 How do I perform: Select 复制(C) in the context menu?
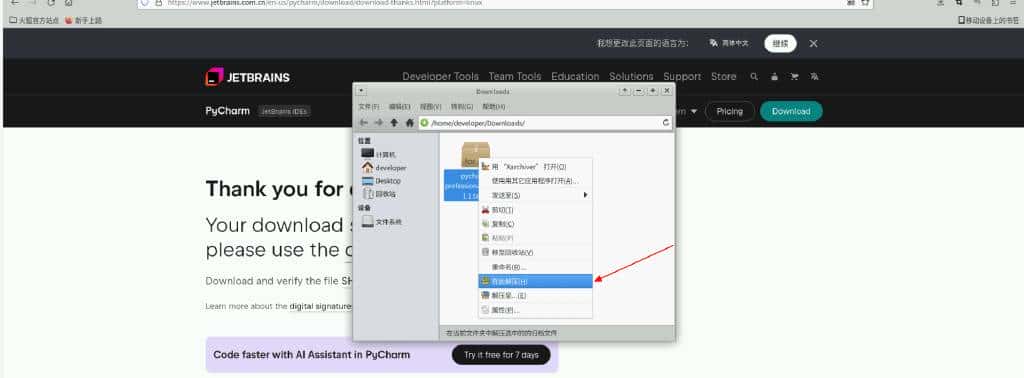536,224
